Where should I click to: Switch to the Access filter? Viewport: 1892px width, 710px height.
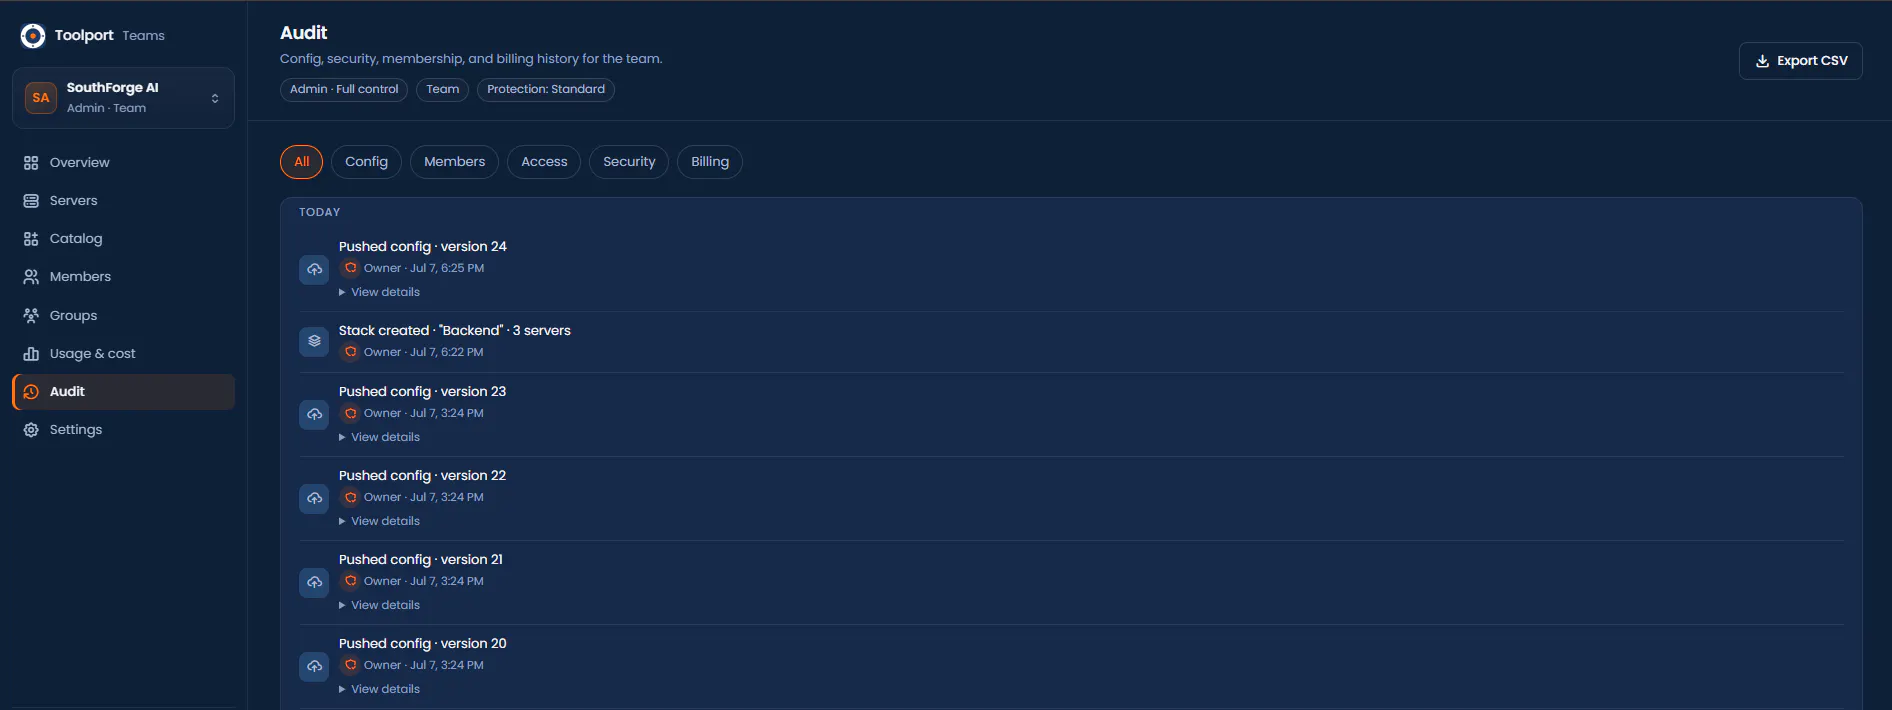pyautogui.click(x=544, y=162)
